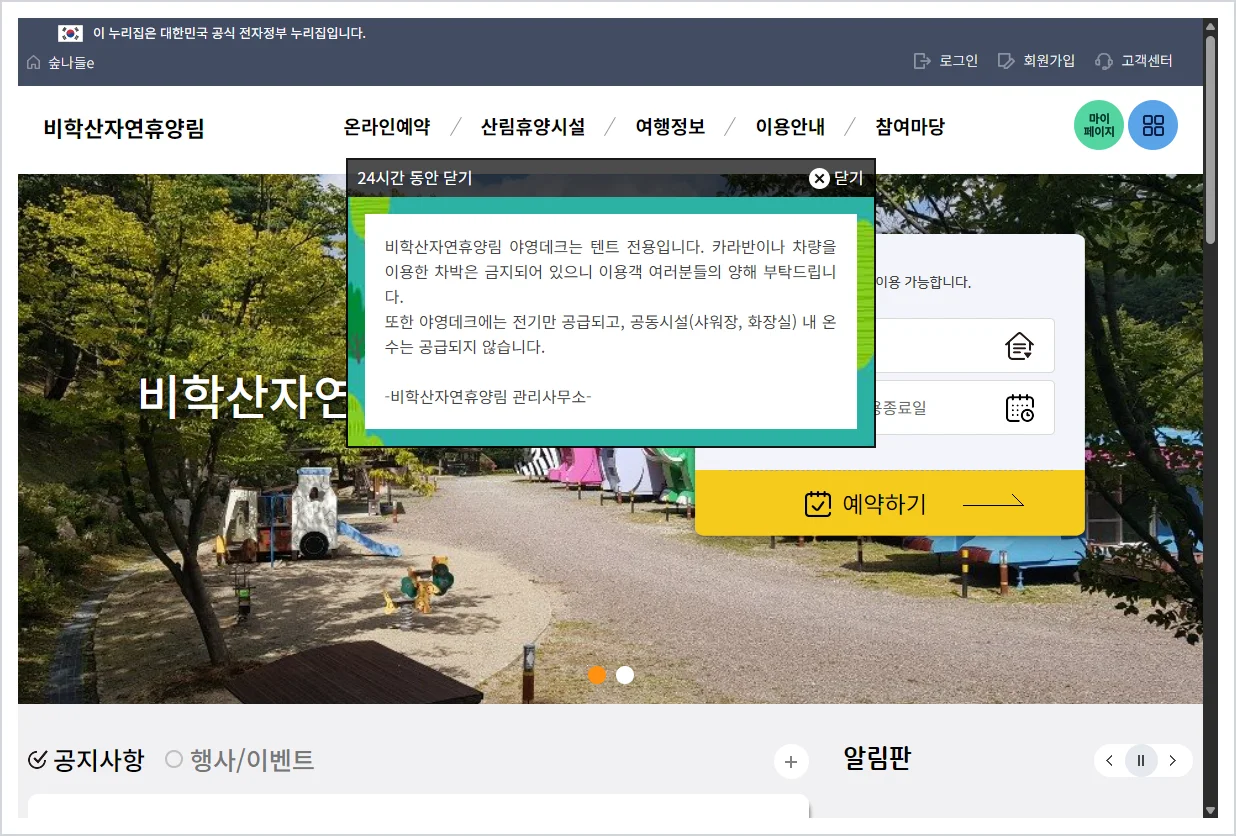Image resolution: width=1236 pixels, height=836 pixels.
Task: Open the 숲나들e home link
Action: (60, 62)
